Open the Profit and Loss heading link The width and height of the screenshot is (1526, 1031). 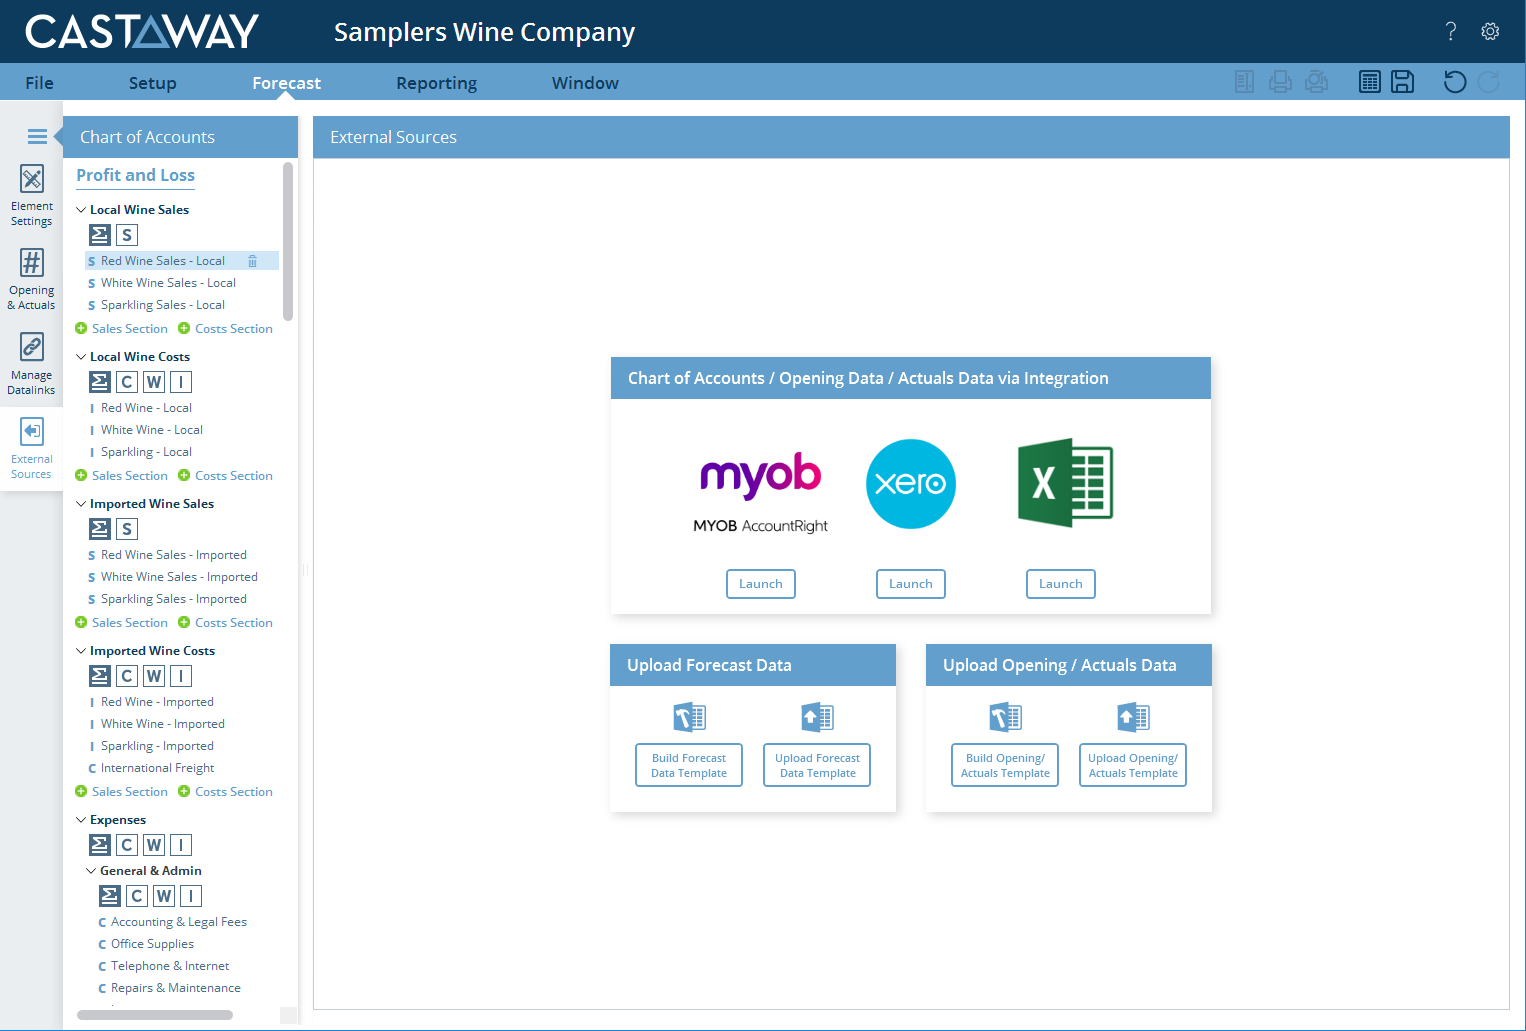(x=136, y=175)
